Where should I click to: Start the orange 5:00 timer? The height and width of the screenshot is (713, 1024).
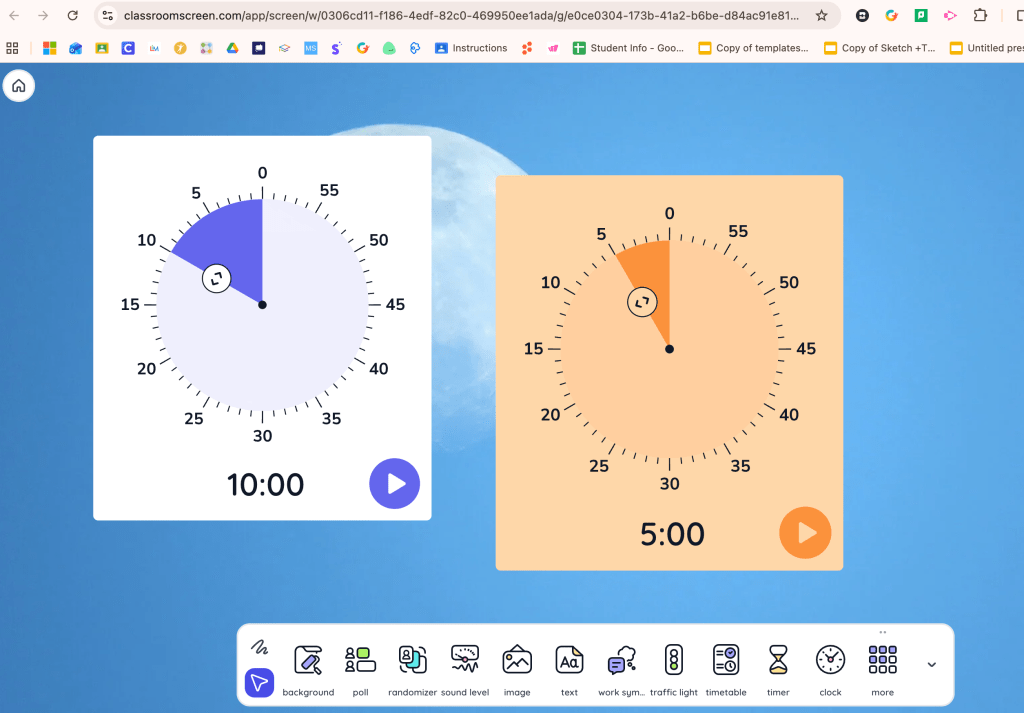click(x=805, y=533)
